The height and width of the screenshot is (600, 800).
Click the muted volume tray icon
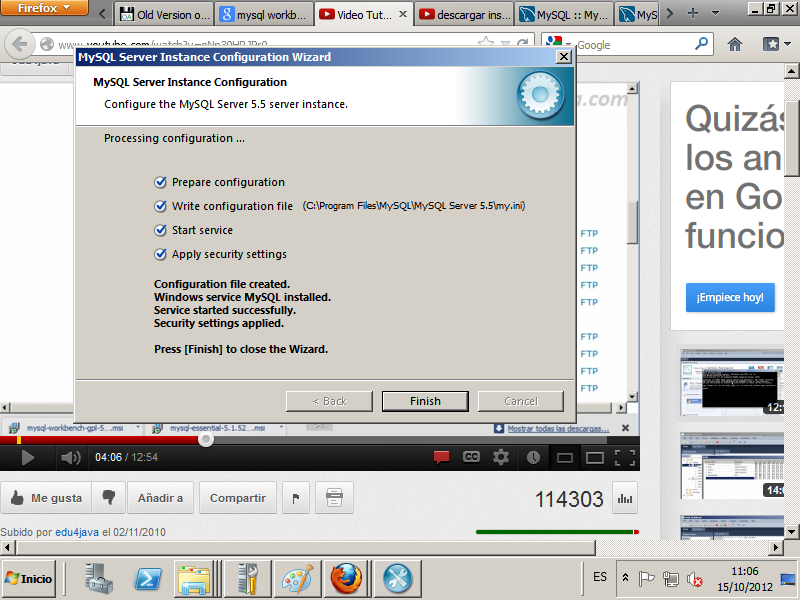694,579
